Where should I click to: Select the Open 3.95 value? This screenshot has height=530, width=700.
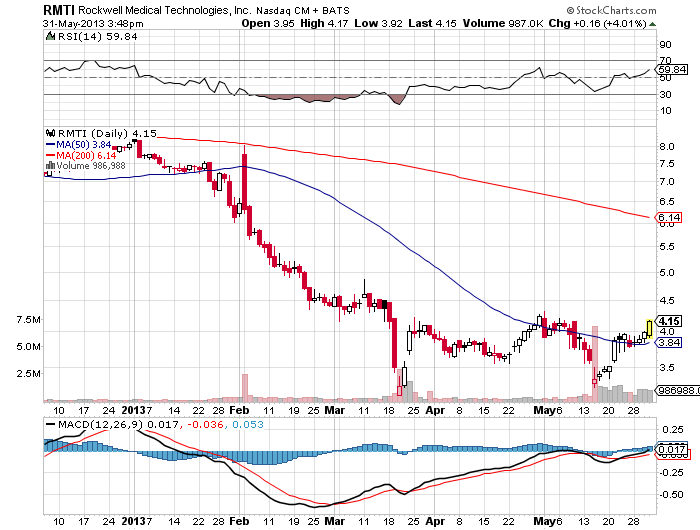(268, 23)
